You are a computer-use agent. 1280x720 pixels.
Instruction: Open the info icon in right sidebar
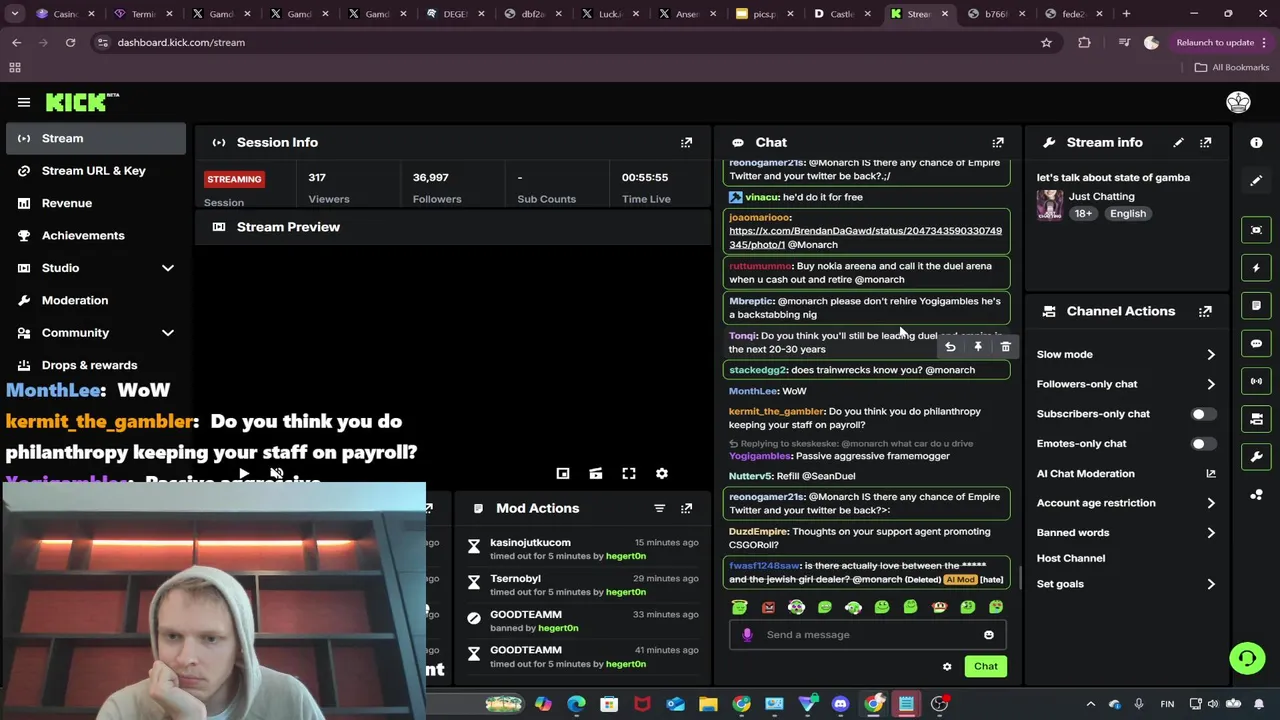1256,143
